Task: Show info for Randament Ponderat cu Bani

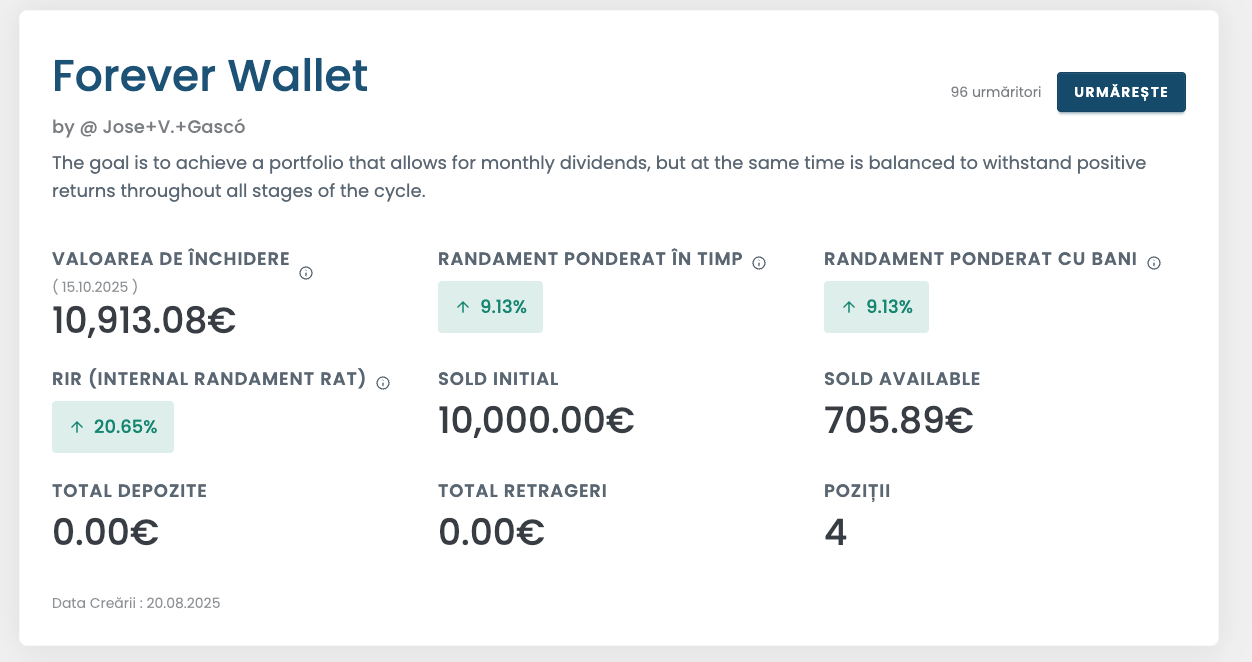Action: [1154, 263]
